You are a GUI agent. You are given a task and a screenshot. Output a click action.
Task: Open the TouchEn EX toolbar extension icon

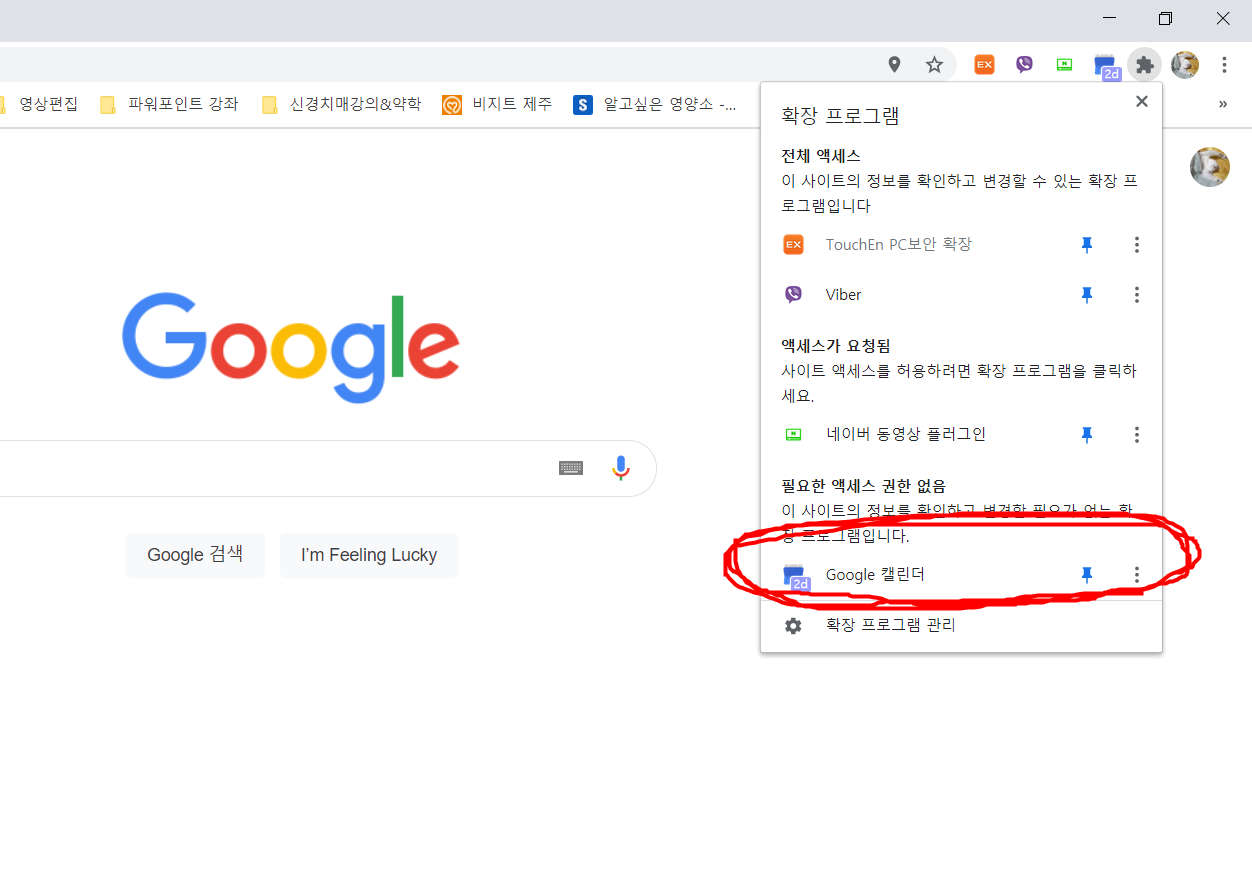(985, 65)
